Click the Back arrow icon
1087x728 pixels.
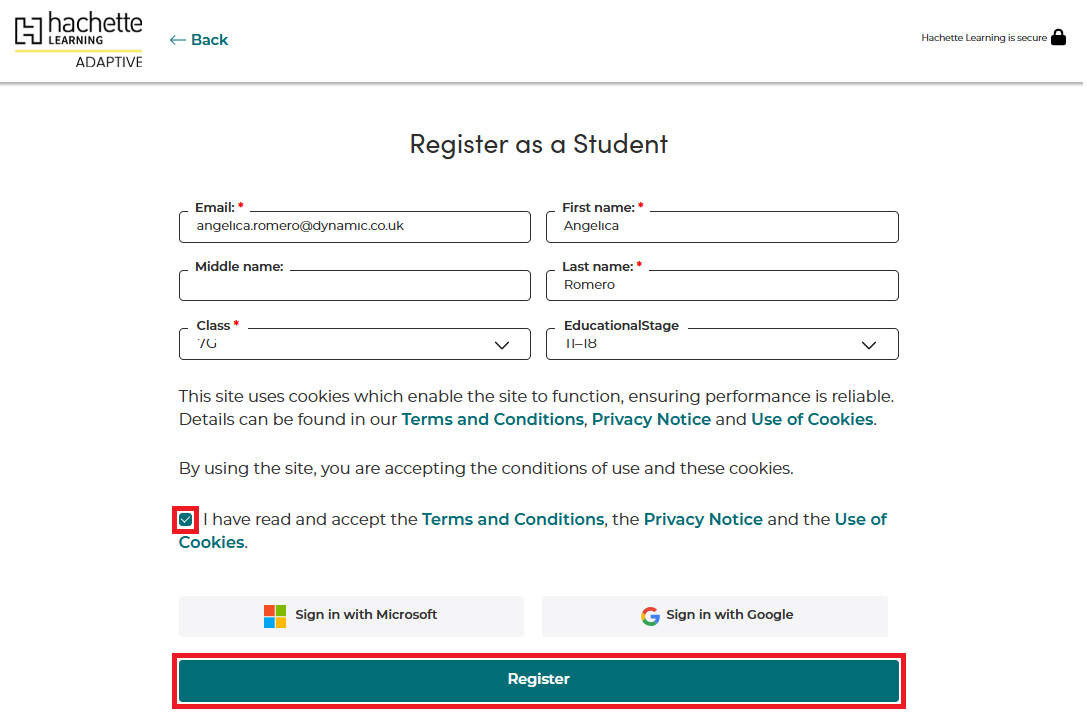click(178, 40)
